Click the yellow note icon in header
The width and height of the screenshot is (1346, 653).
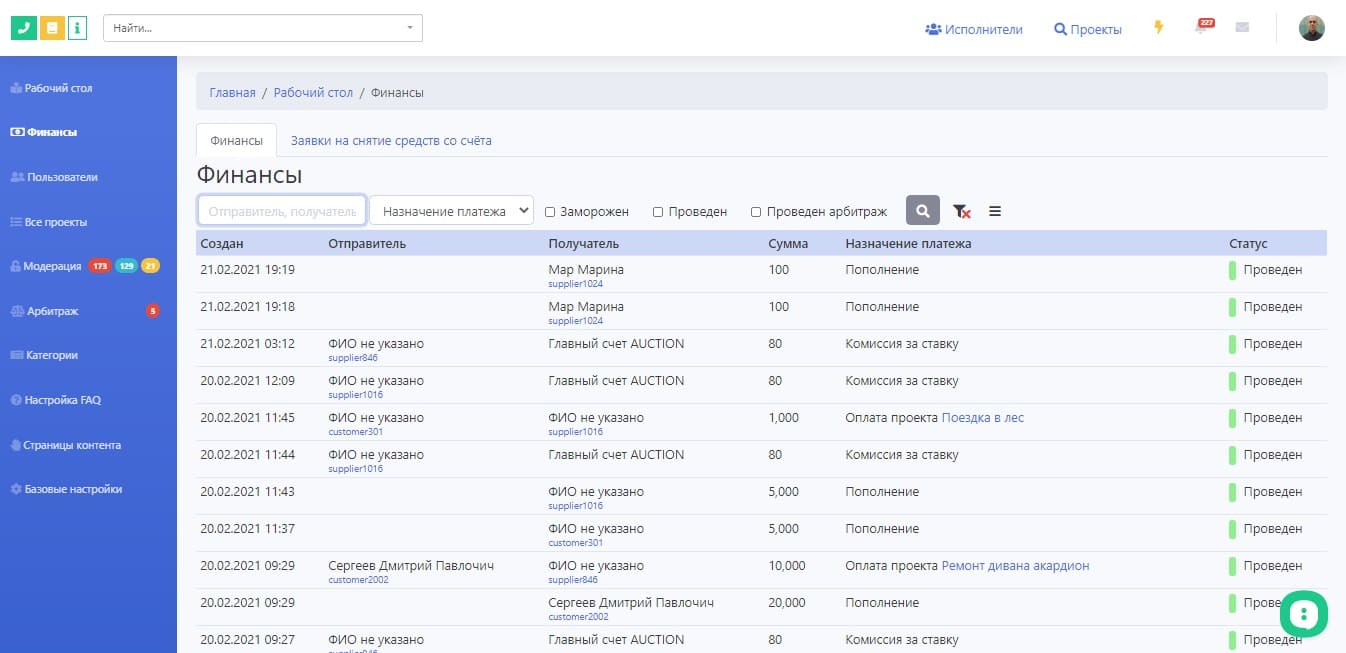(52, 28)
